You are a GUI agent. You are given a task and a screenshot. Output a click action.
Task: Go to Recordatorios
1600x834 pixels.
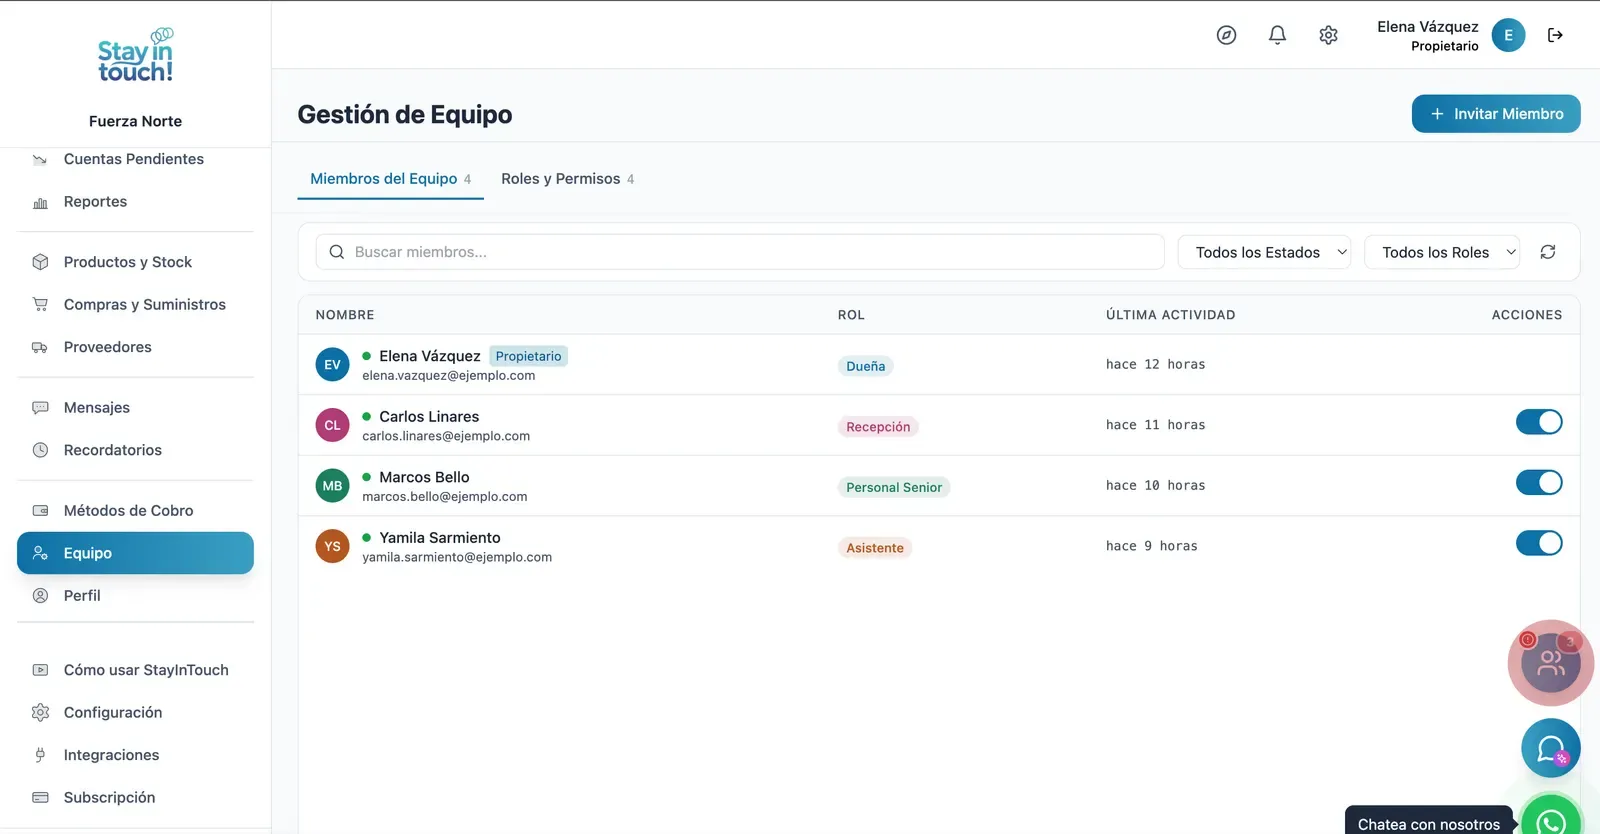pyautogui.click(x=135, y=450)
